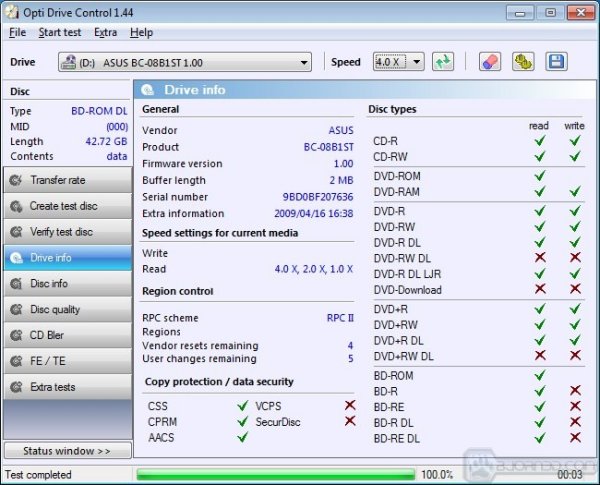Click the VCPS red cross mark
Viewport: 600px width, 485px height.
point(350,405)
